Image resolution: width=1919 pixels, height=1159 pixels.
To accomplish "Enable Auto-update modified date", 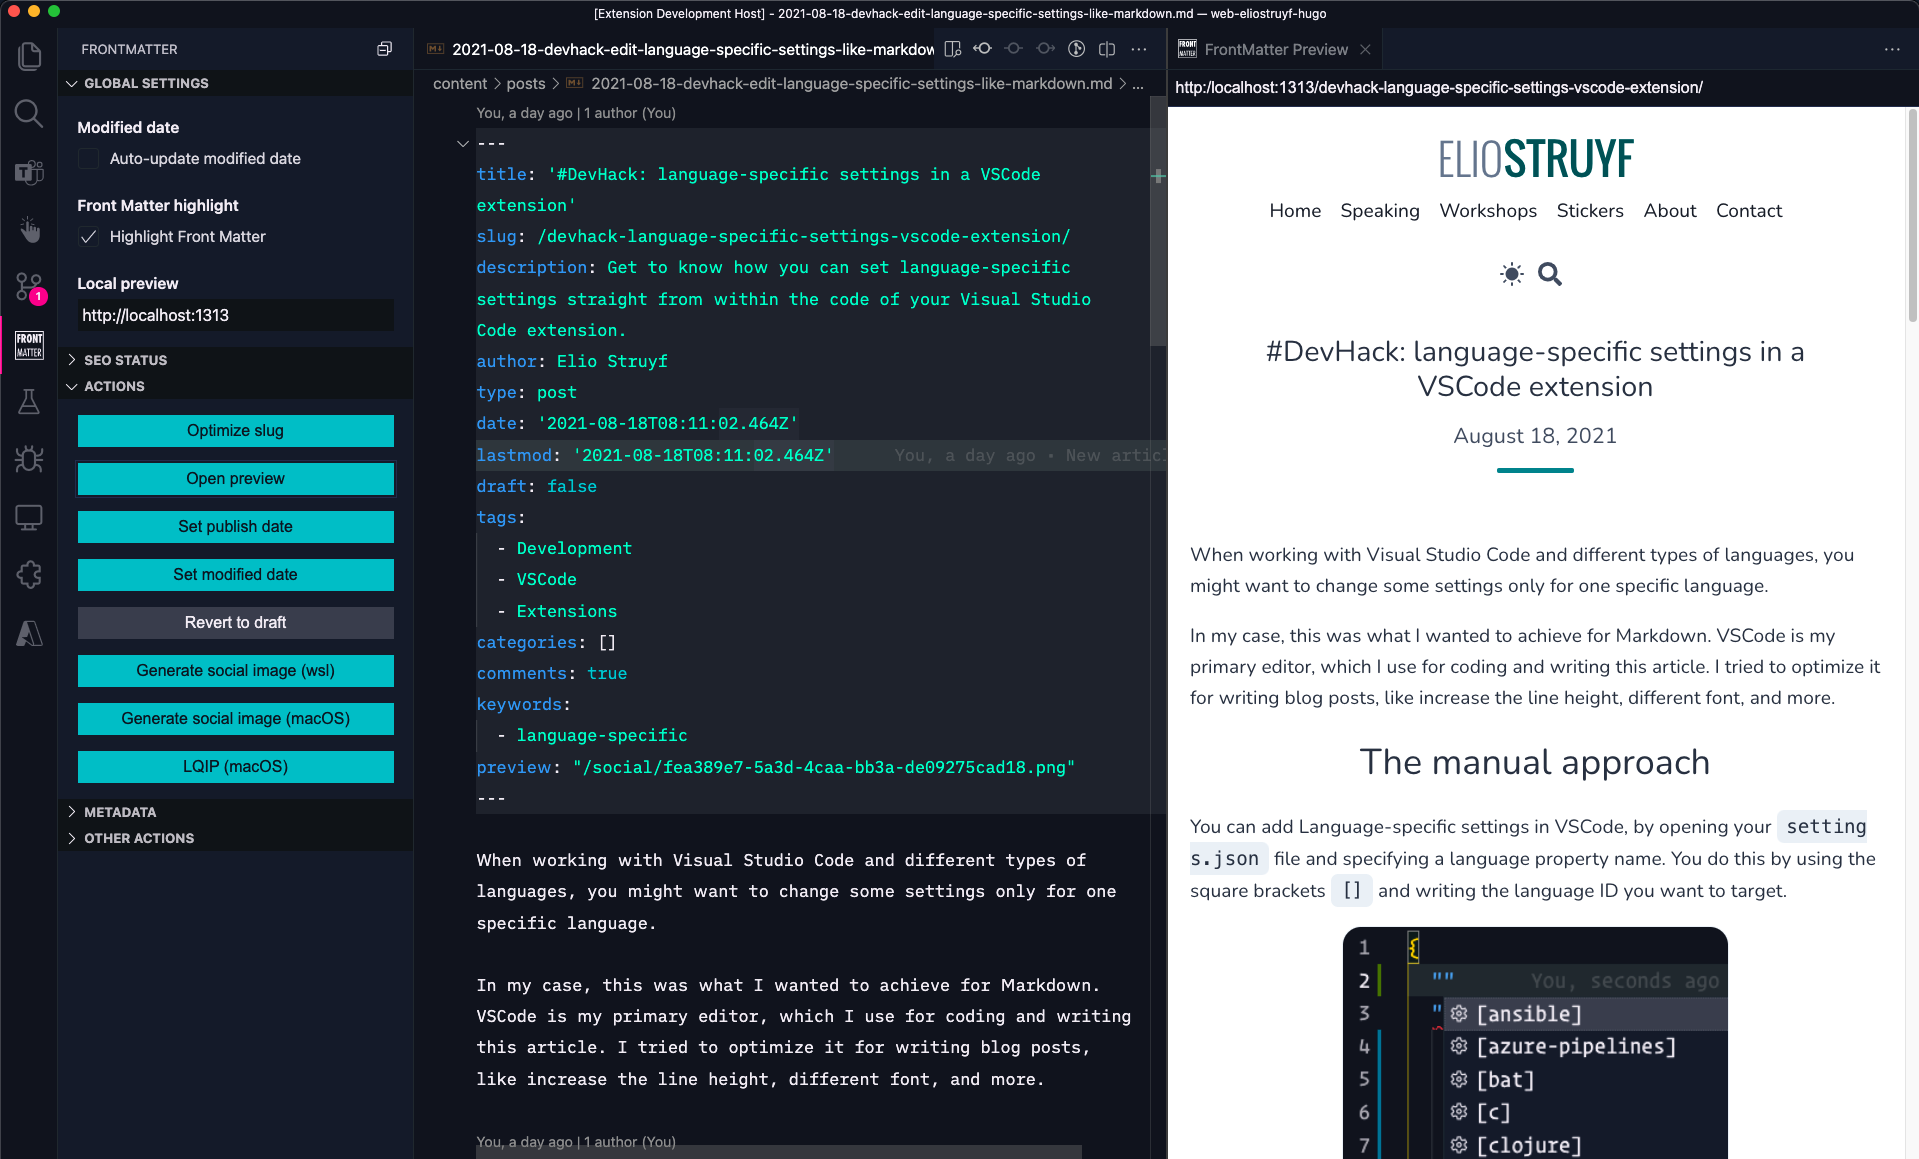I will [x=88, y=158].
